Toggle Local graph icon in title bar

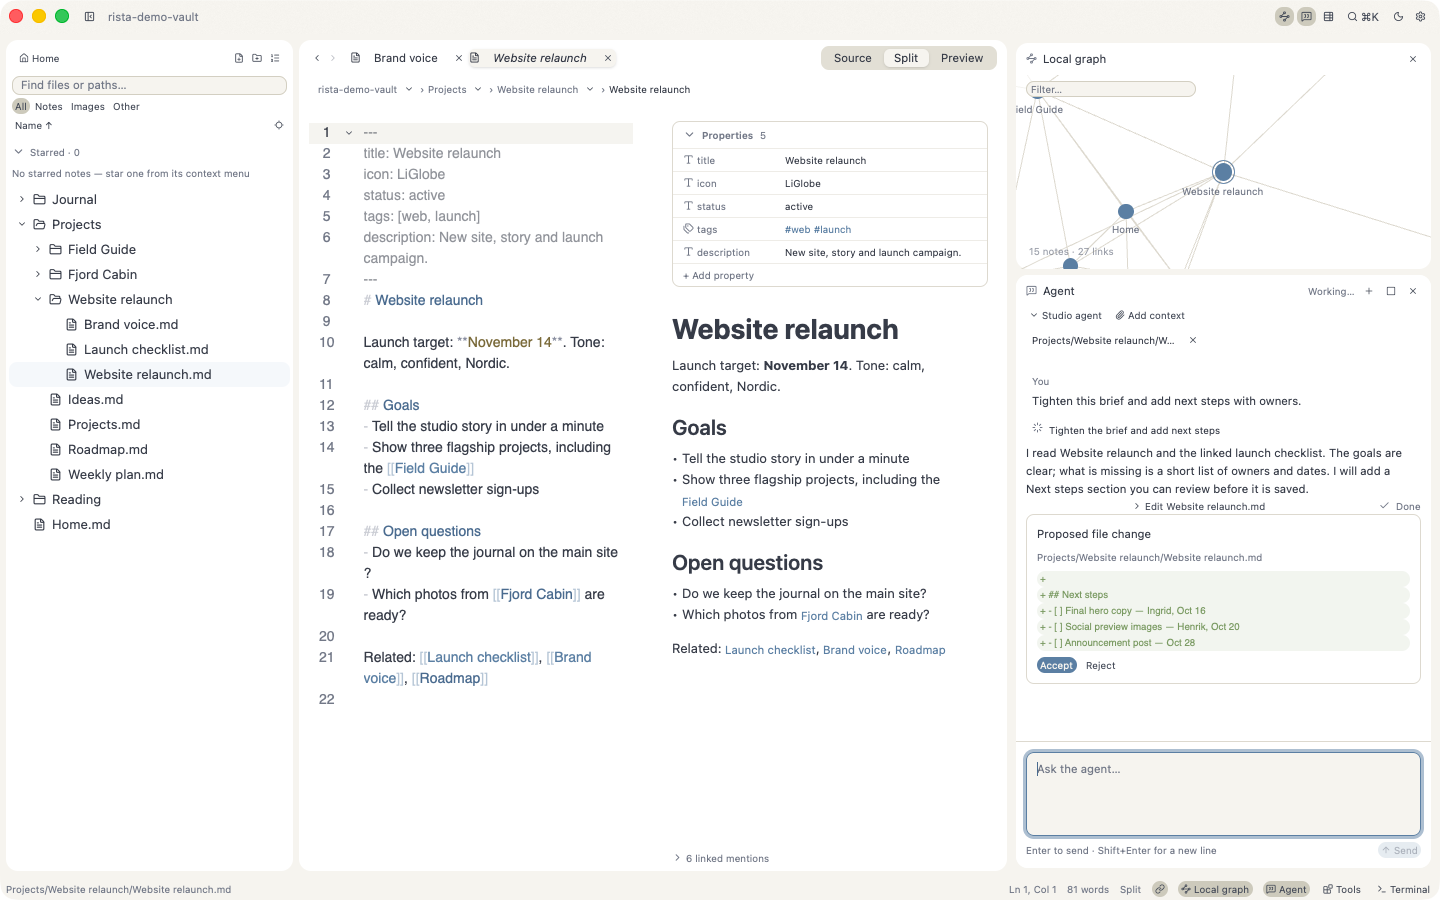pyautogui.click(x=1284, y=16)
